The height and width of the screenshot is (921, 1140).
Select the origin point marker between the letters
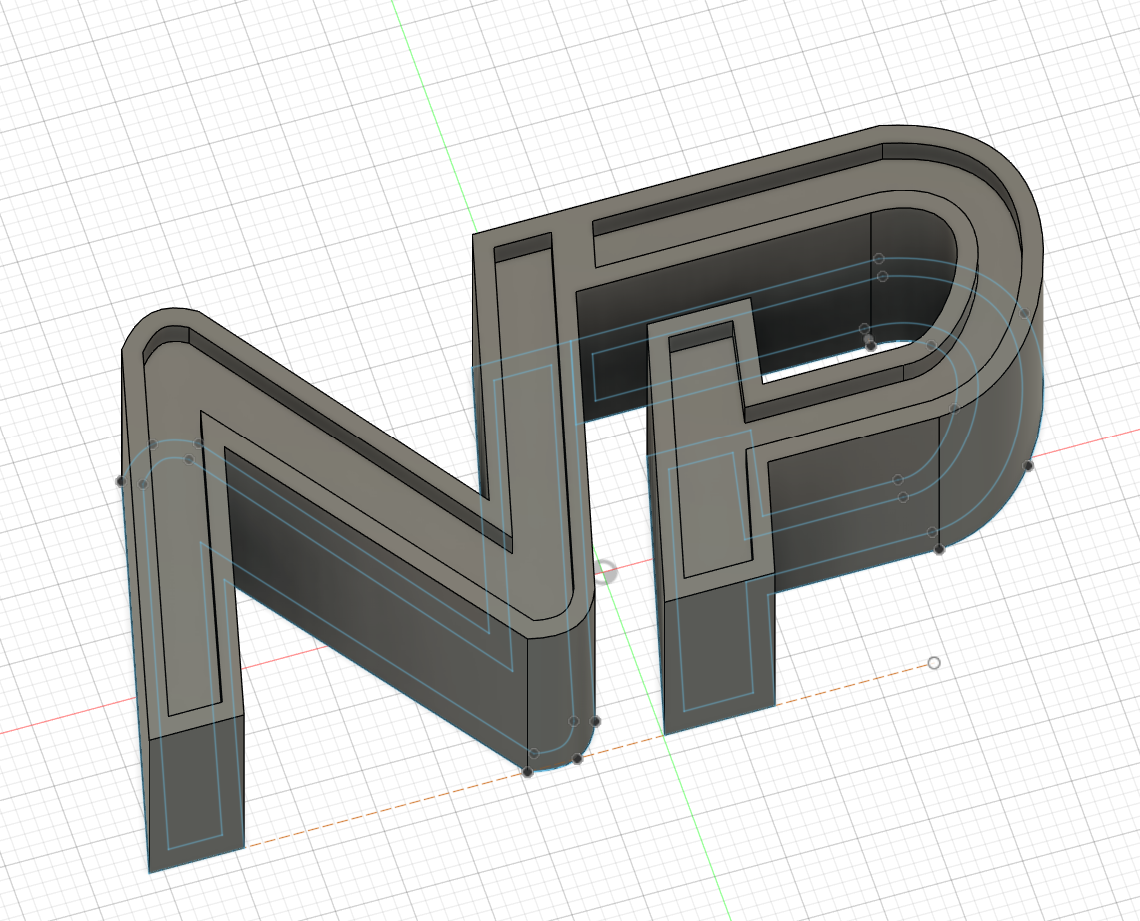[605, 572]
